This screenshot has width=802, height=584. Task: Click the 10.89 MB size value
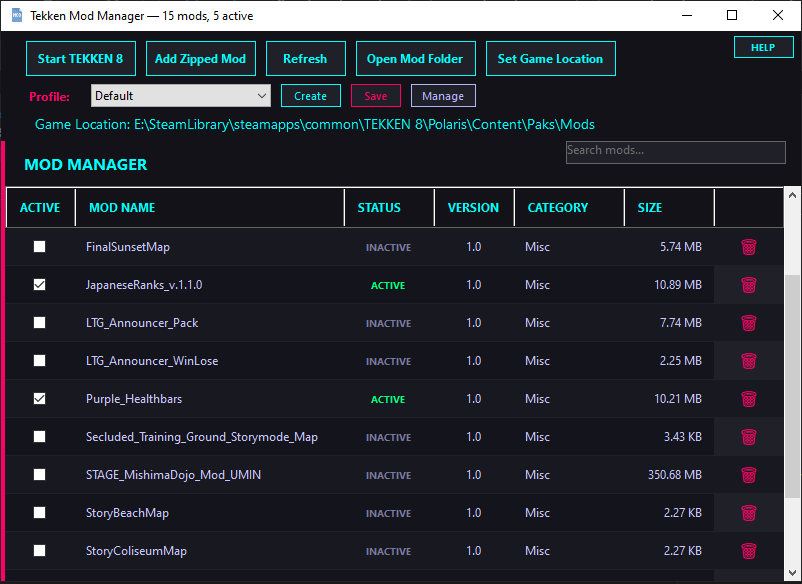point(678,285)
